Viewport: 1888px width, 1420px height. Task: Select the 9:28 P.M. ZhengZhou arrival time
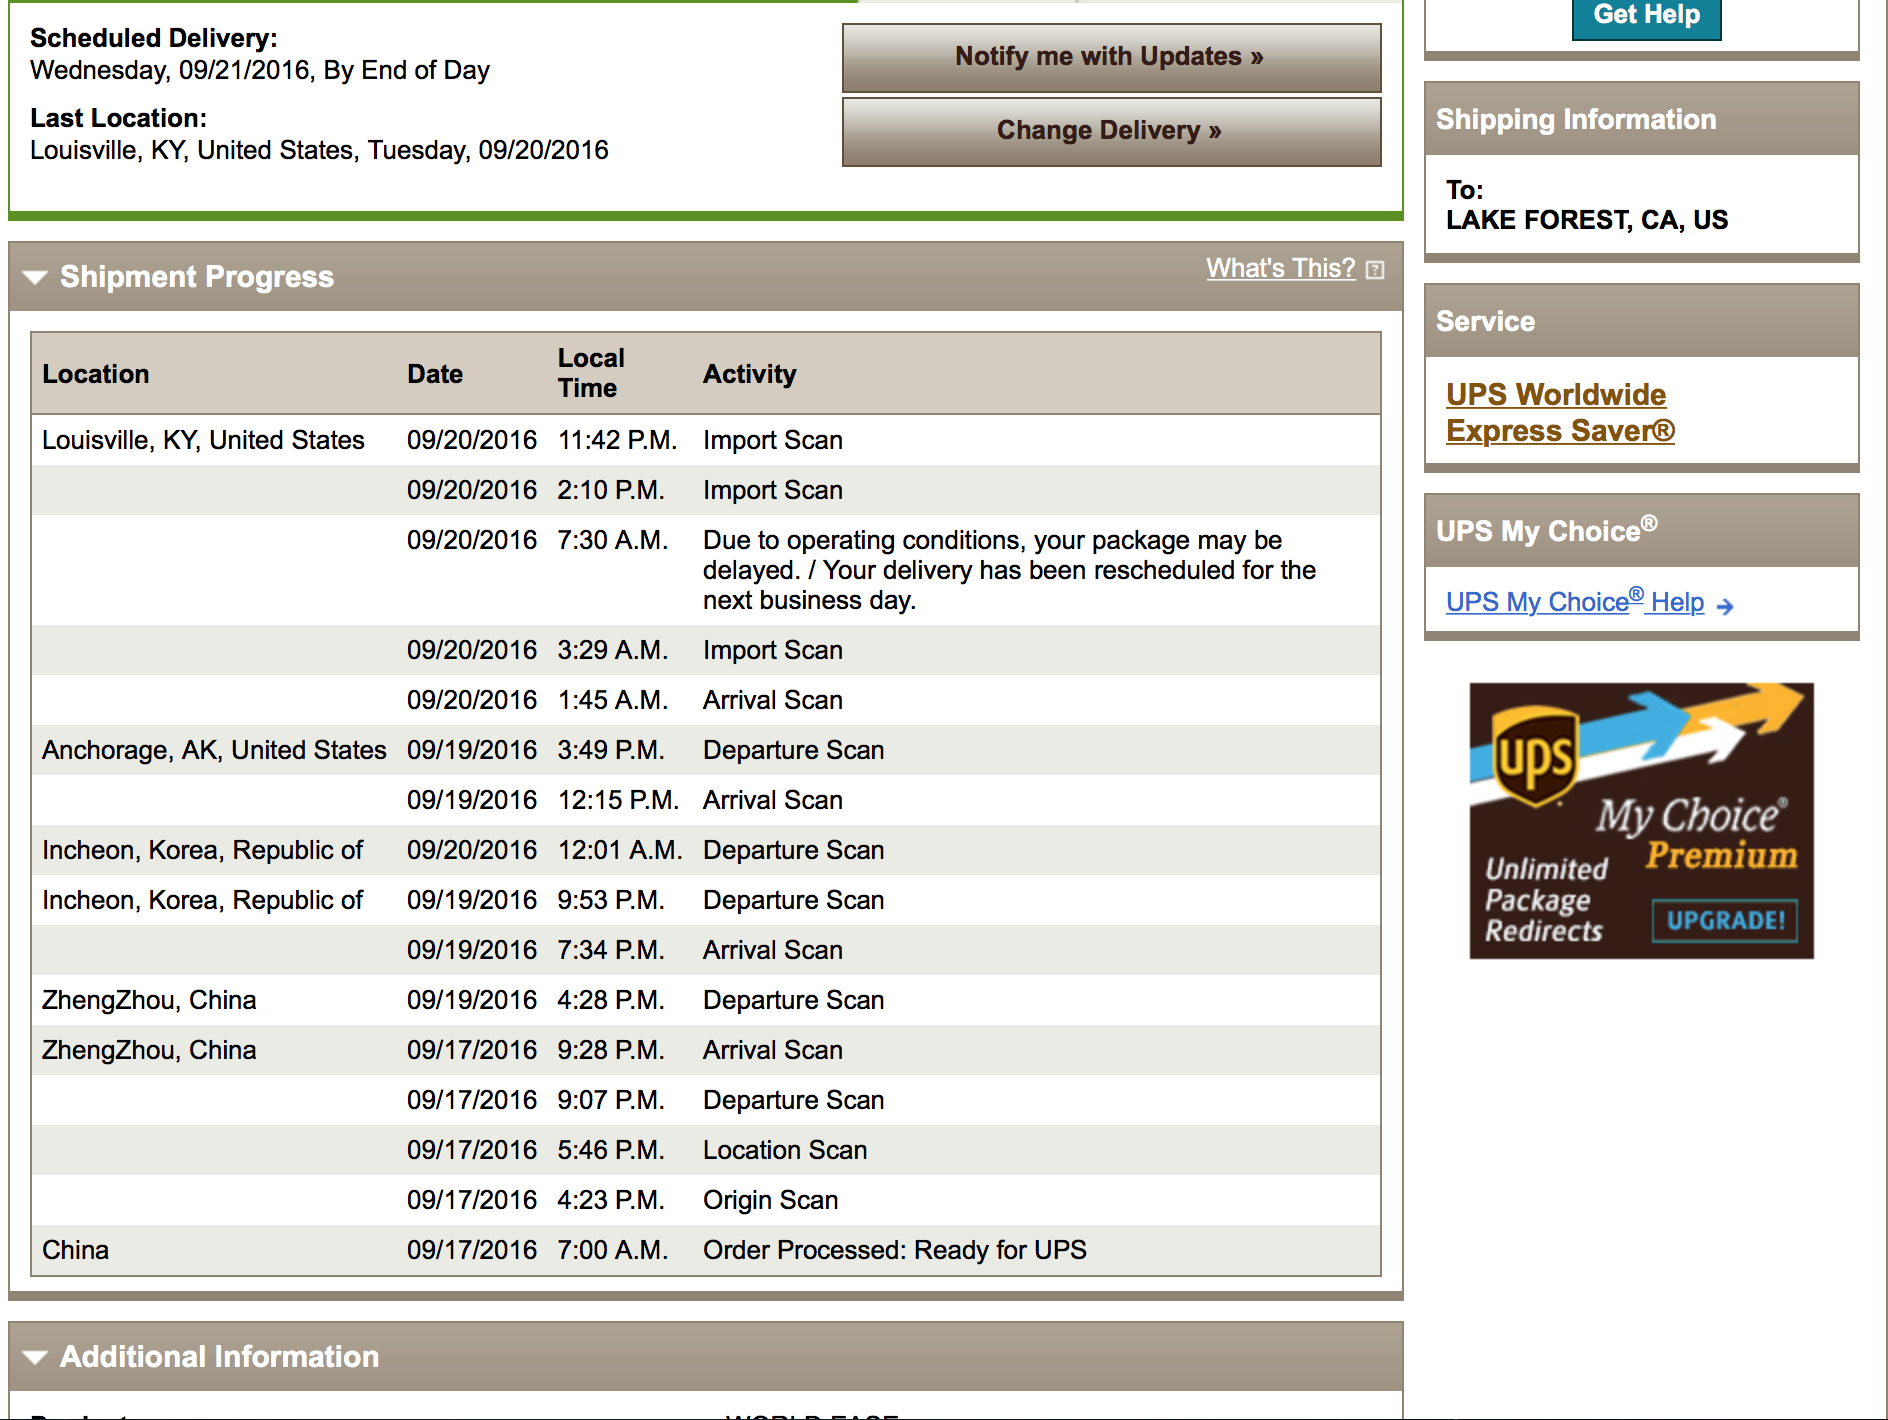611,1050
